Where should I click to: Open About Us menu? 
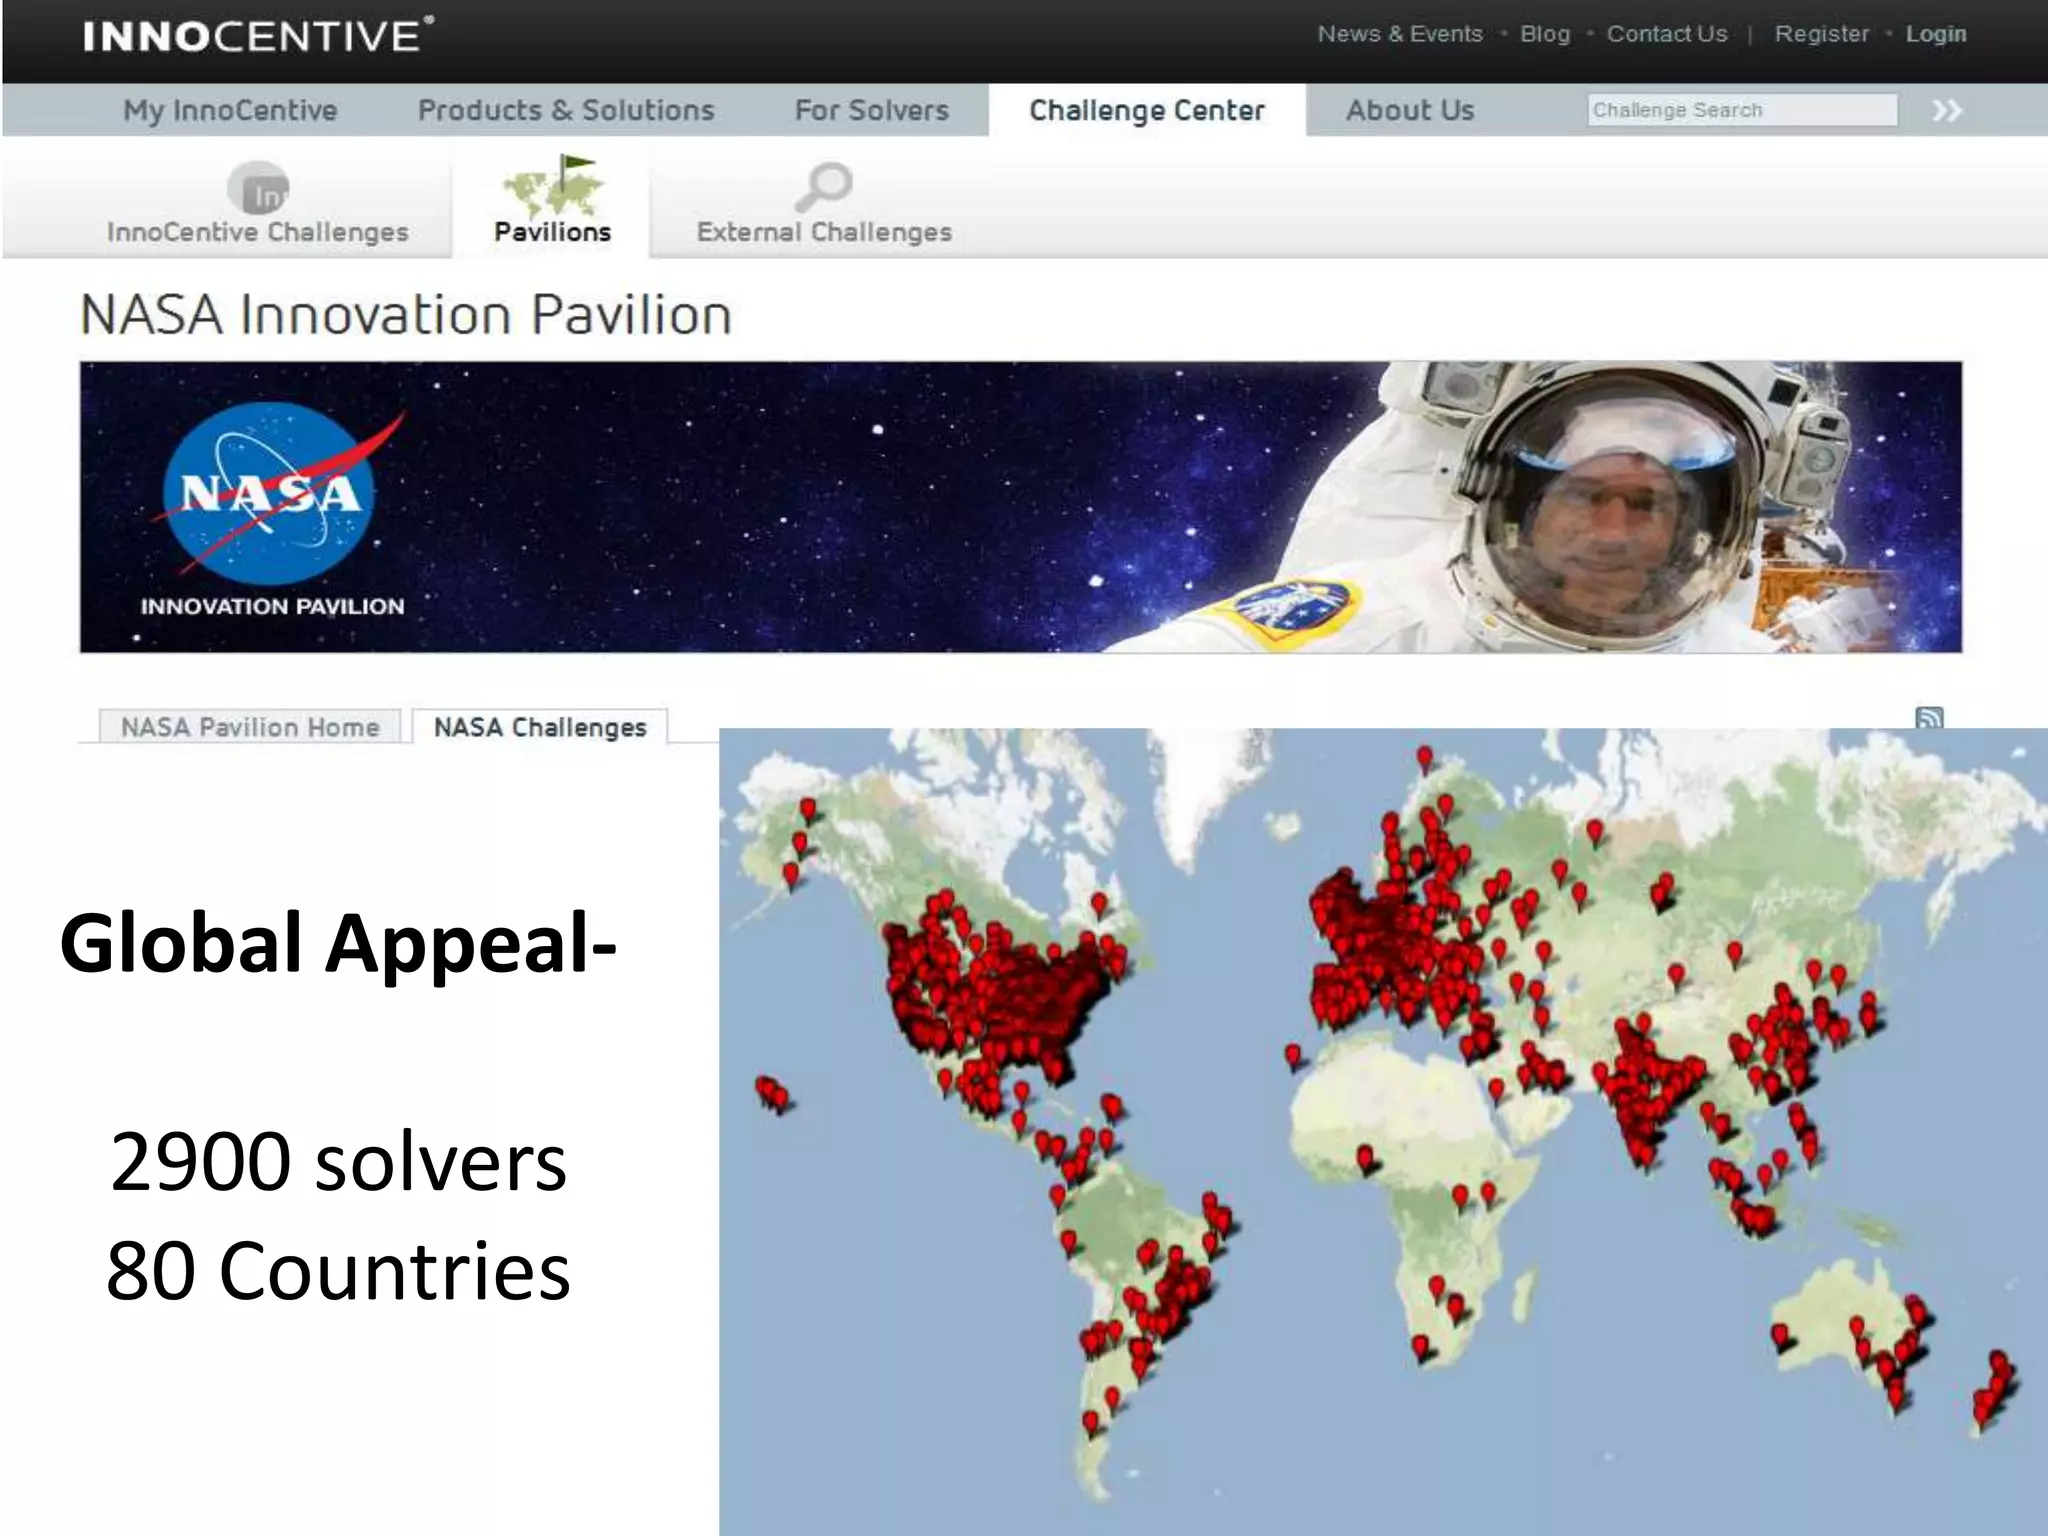point(1410,110)
